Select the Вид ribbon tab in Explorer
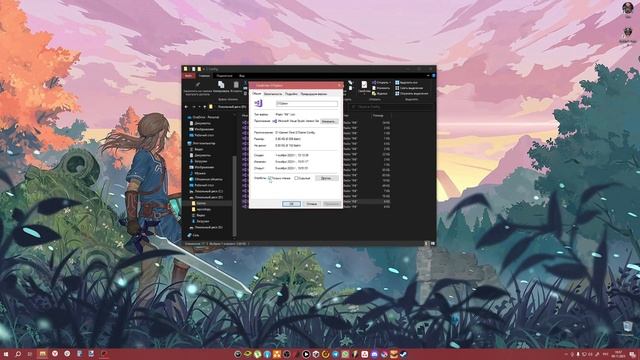The height and width of the screenshot is (360, 640). 242,76
